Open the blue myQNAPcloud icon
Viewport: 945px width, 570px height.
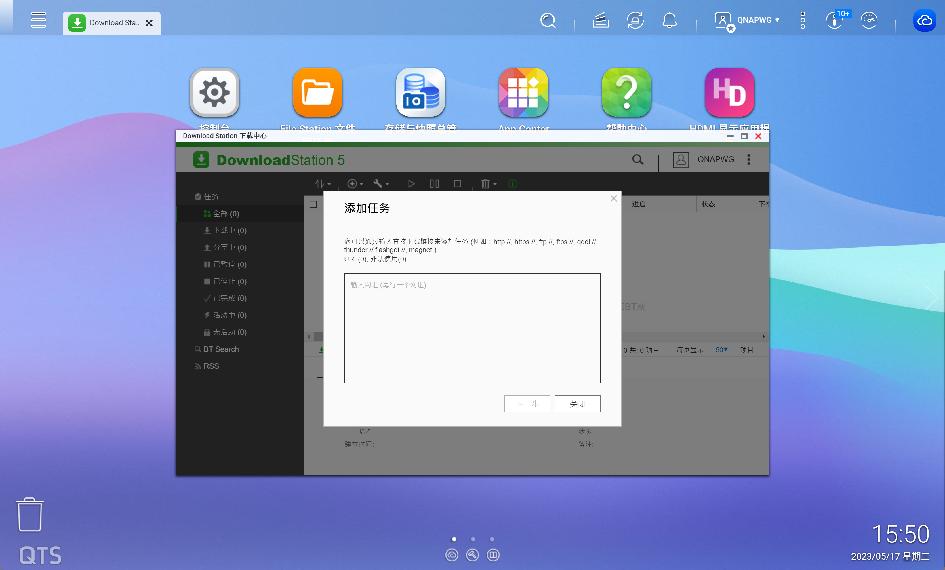coord(925,20)
